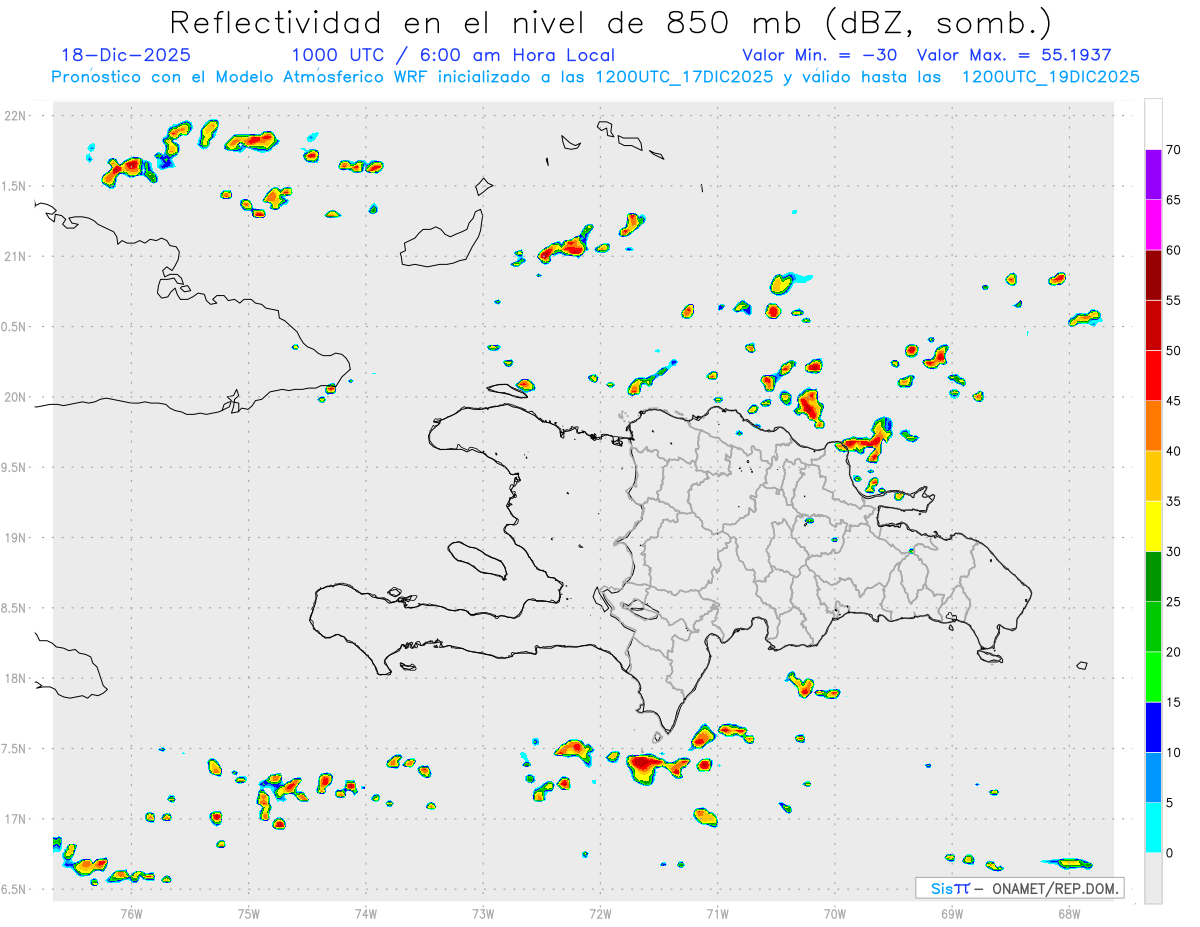Click the 'SisTT – ONAMET/REP.DOM.' credit label
Image resolution: width=1200 pixels, height=927 pixels.
pyautogui.click(x=1020, y=888)
